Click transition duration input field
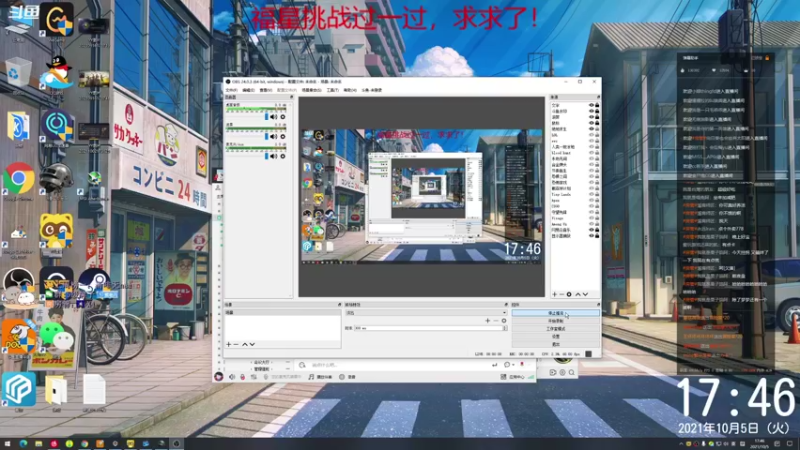The height and width of the screenshot is (450, 800). (x=428, y=328)
